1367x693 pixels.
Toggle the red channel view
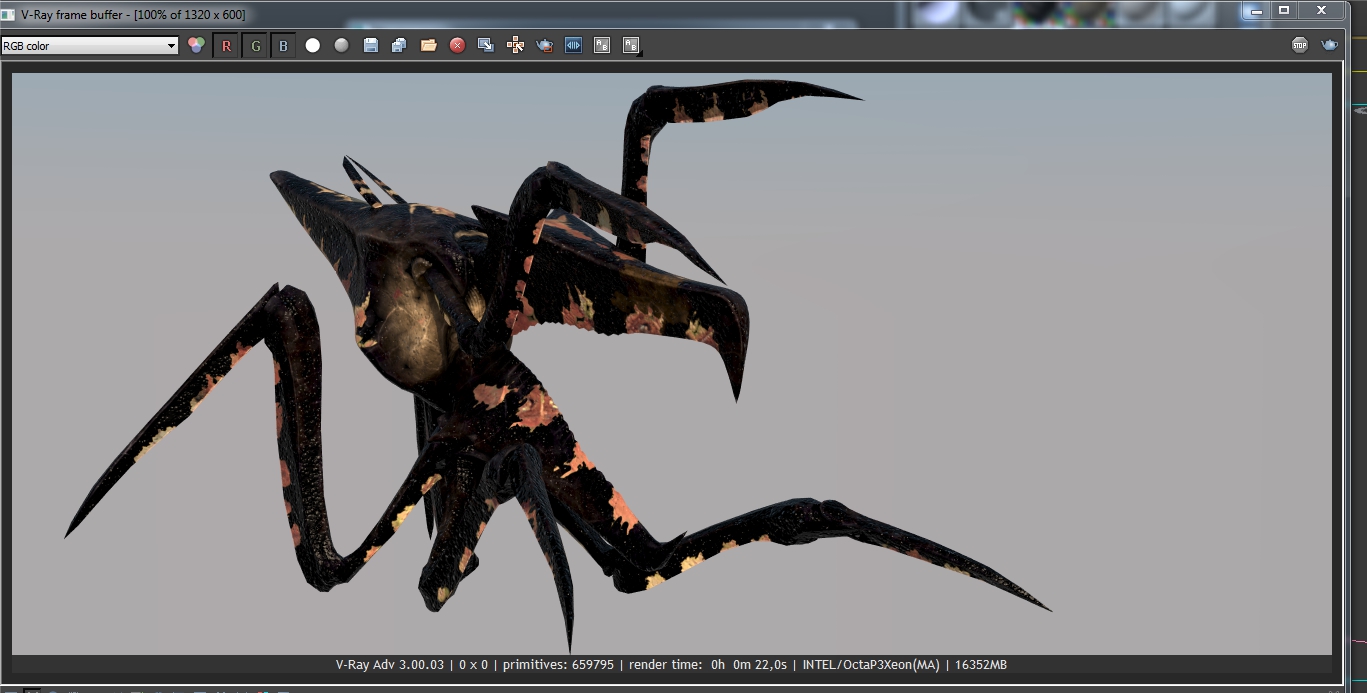tap(226, 46)
